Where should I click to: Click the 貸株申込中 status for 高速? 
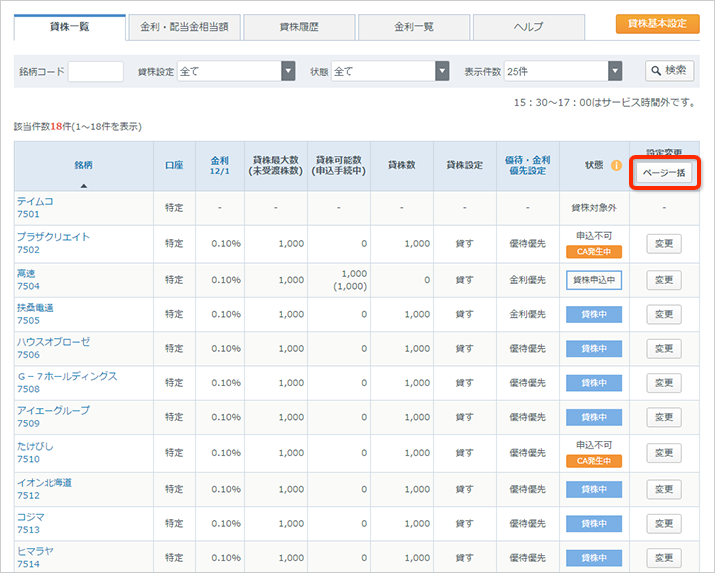point(594,281)
